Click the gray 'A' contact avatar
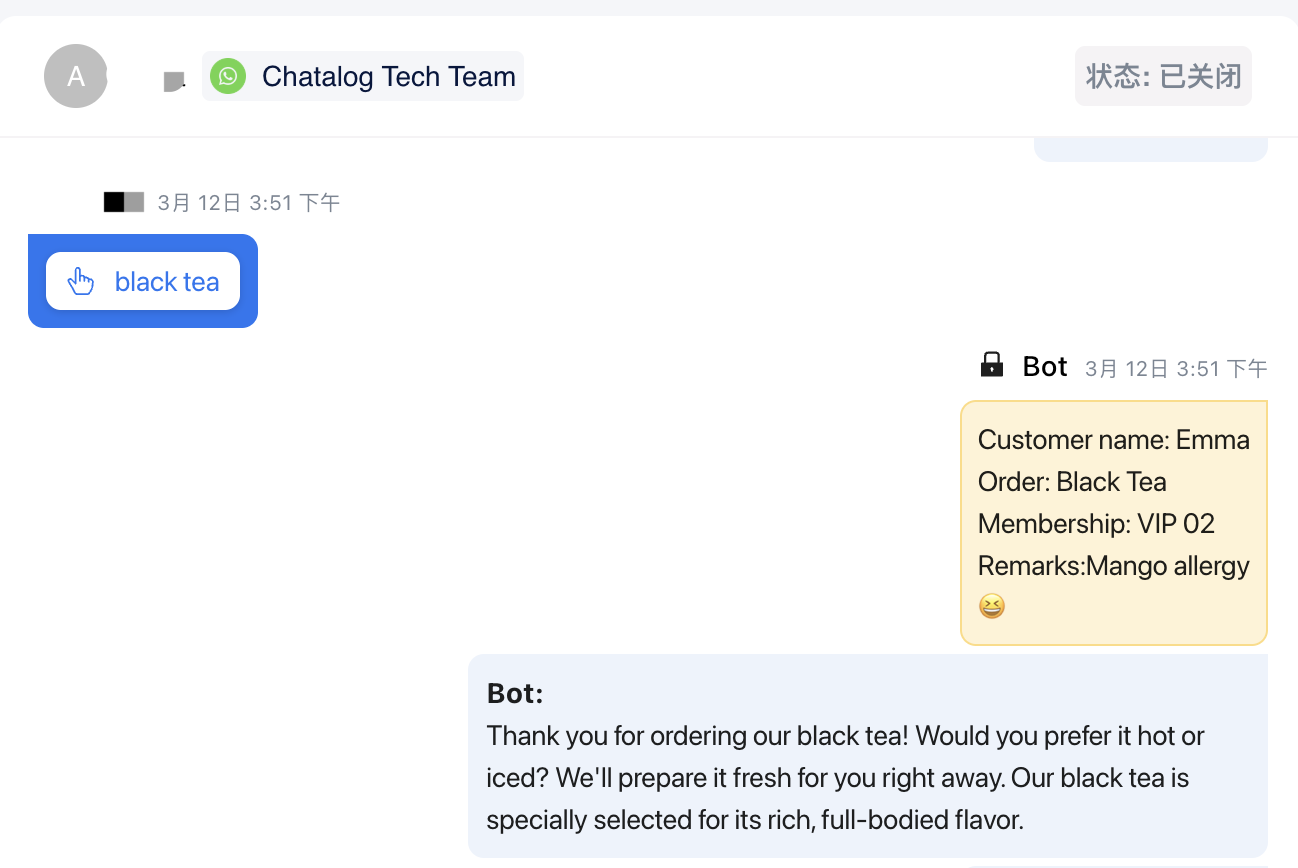 (76, 76)
